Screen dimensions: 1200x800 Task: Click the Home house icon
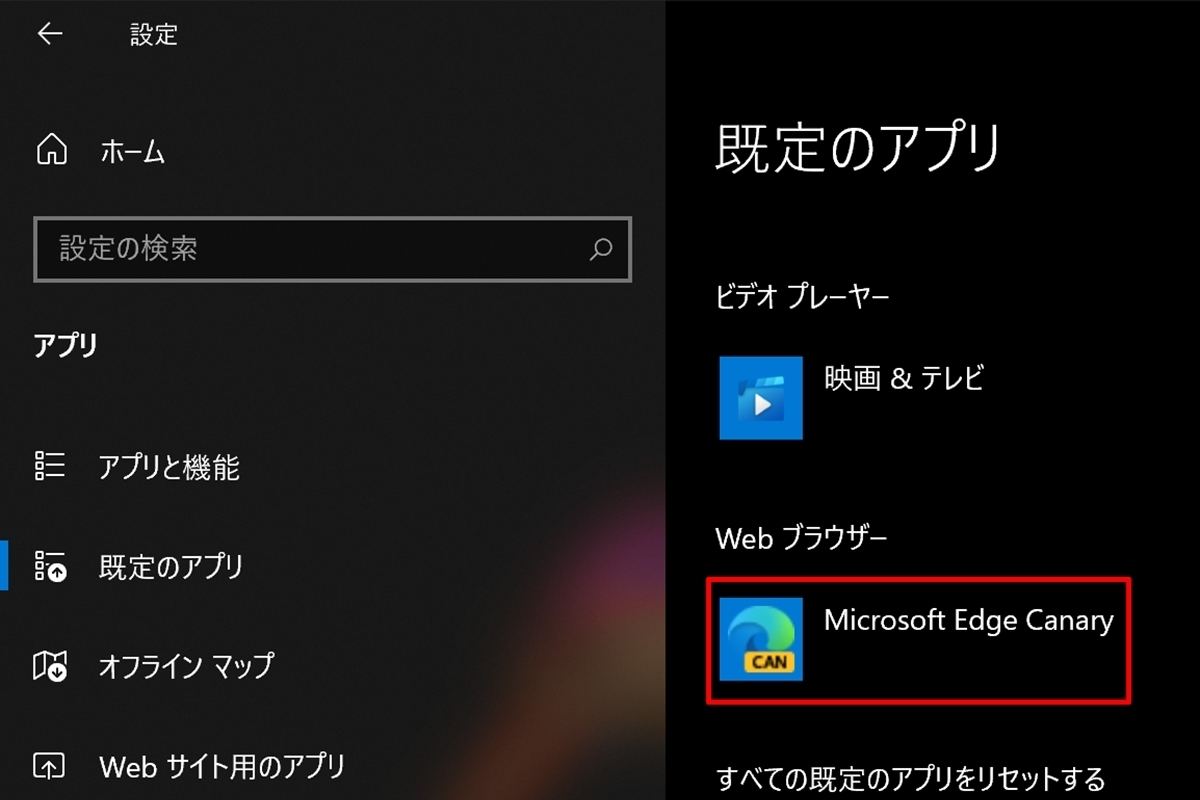pos(51,151)
